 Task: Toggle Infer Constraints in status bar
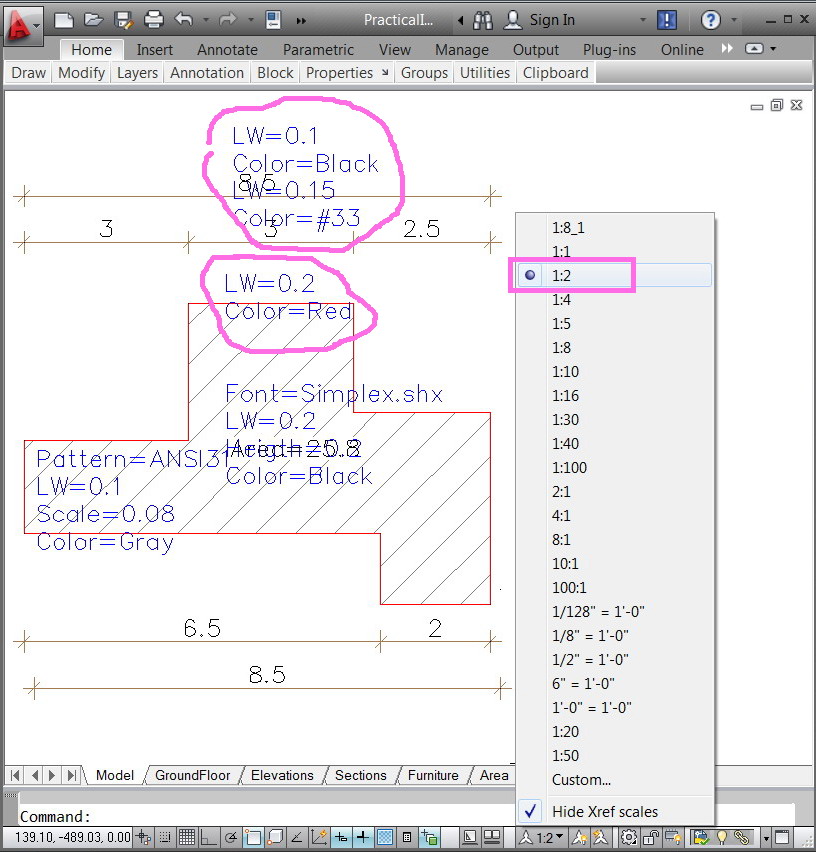(x=143, y=837)
